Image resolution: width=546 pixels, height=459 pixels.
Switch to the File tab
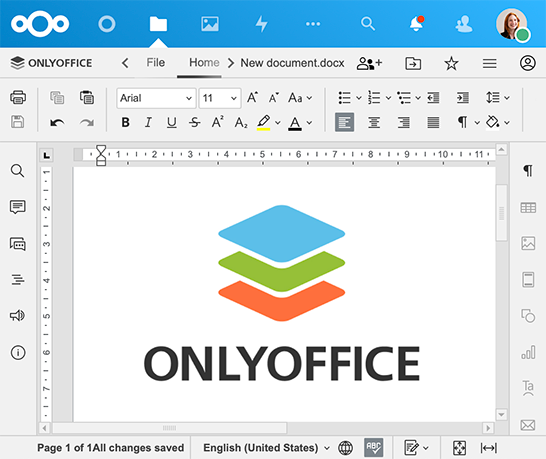point(155,63)
